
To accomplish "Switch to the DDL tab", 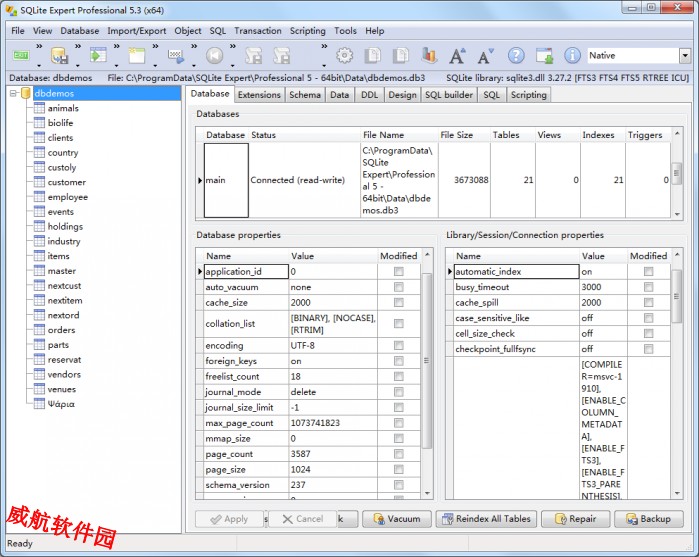I will [x=369, y=95].
